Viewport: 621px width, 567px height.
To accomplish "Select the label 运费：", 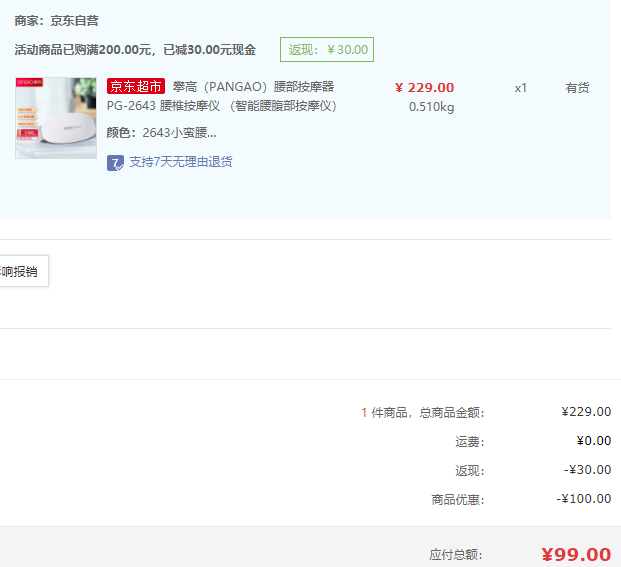I will [470, 441].
